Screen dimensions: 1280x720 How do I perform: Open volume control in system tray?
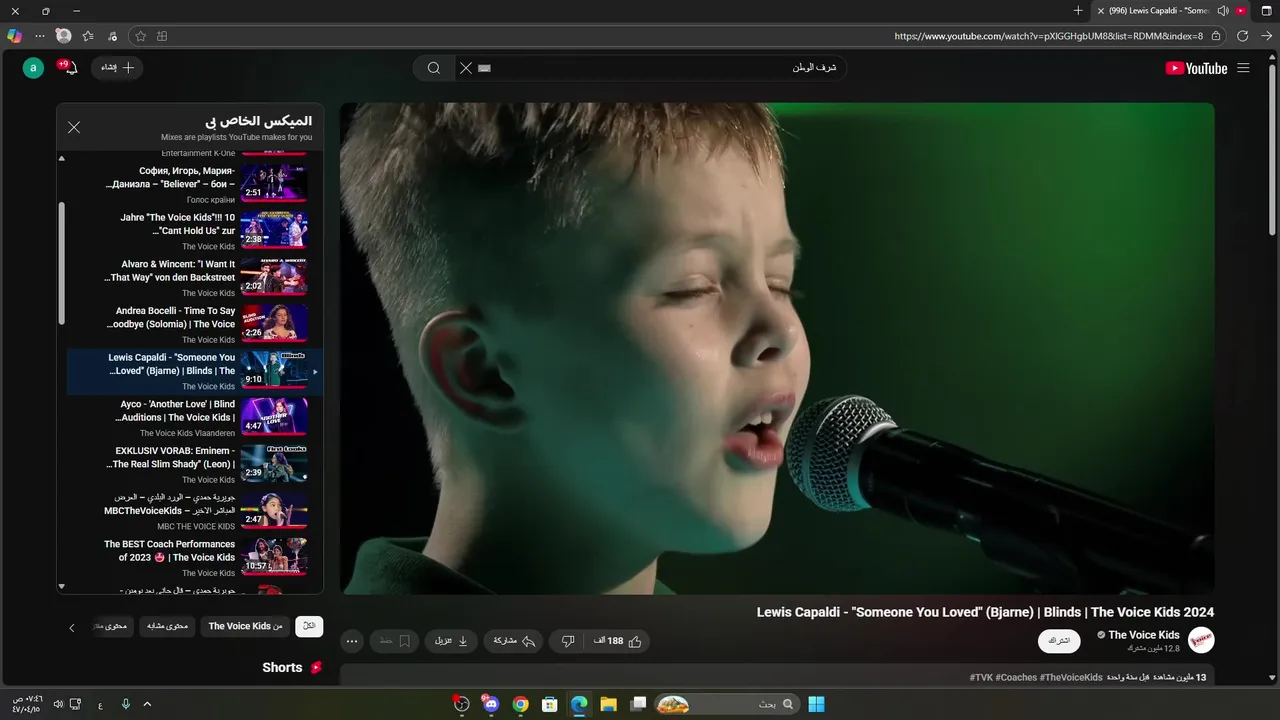[x=58, y=704]
